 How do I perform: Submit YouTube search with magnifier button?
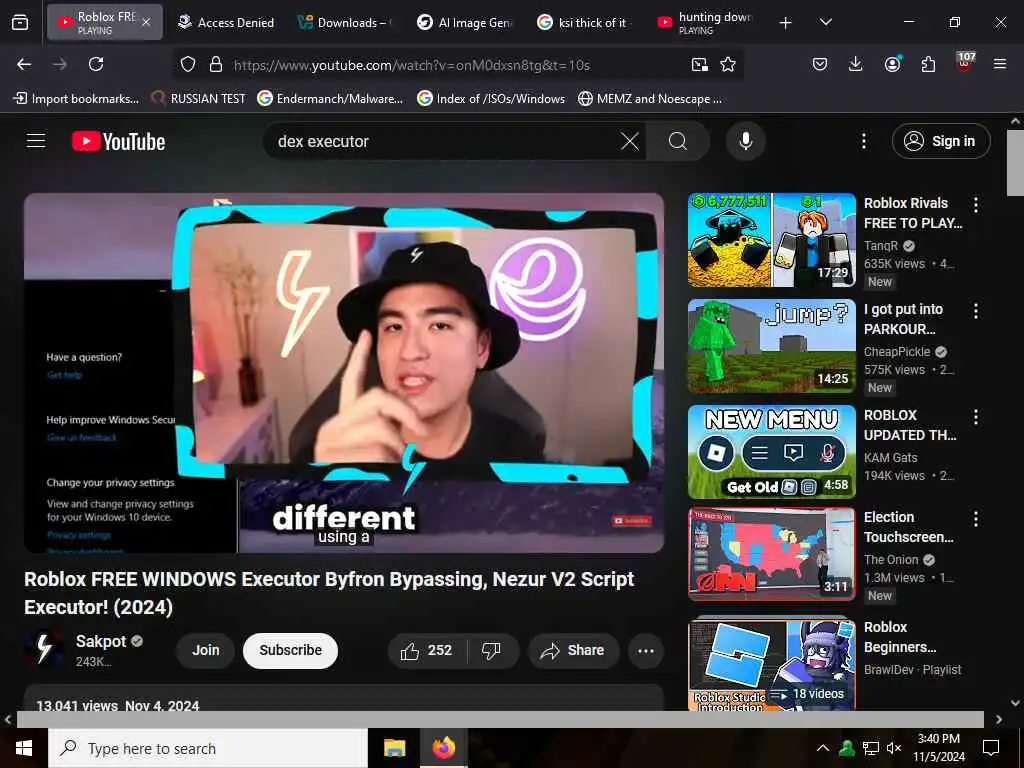678,141
